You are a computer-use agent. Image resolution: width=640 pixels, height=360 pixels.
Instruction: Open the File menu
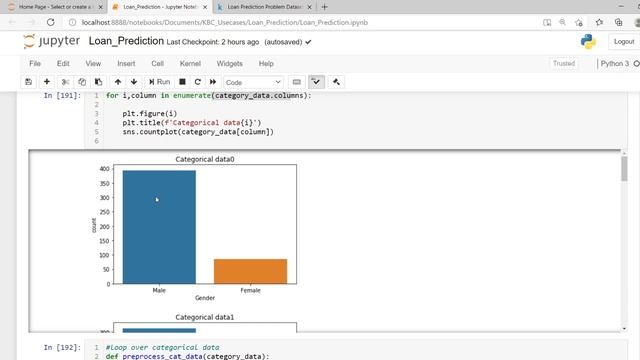pos(35,64)
